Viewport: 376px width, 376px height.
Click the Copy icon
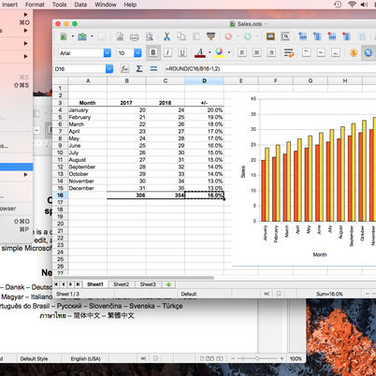tap(181, 36)
